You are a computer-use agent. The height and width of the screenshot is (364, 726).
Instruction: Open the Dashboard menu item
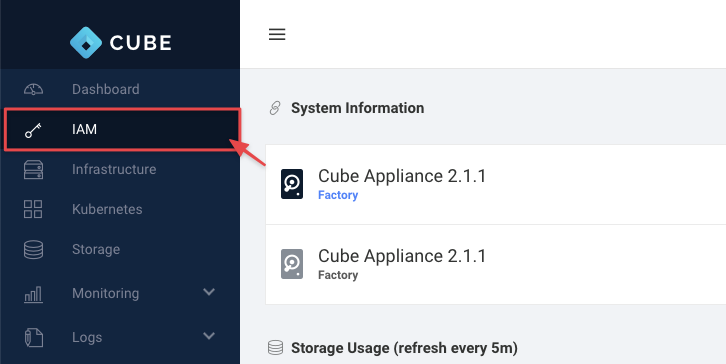coord(120,89)
